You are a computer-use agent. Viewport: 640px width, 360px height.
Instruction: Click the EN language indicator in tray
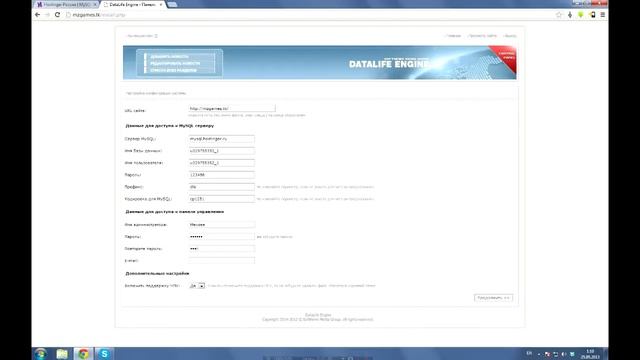coord(529,353)
